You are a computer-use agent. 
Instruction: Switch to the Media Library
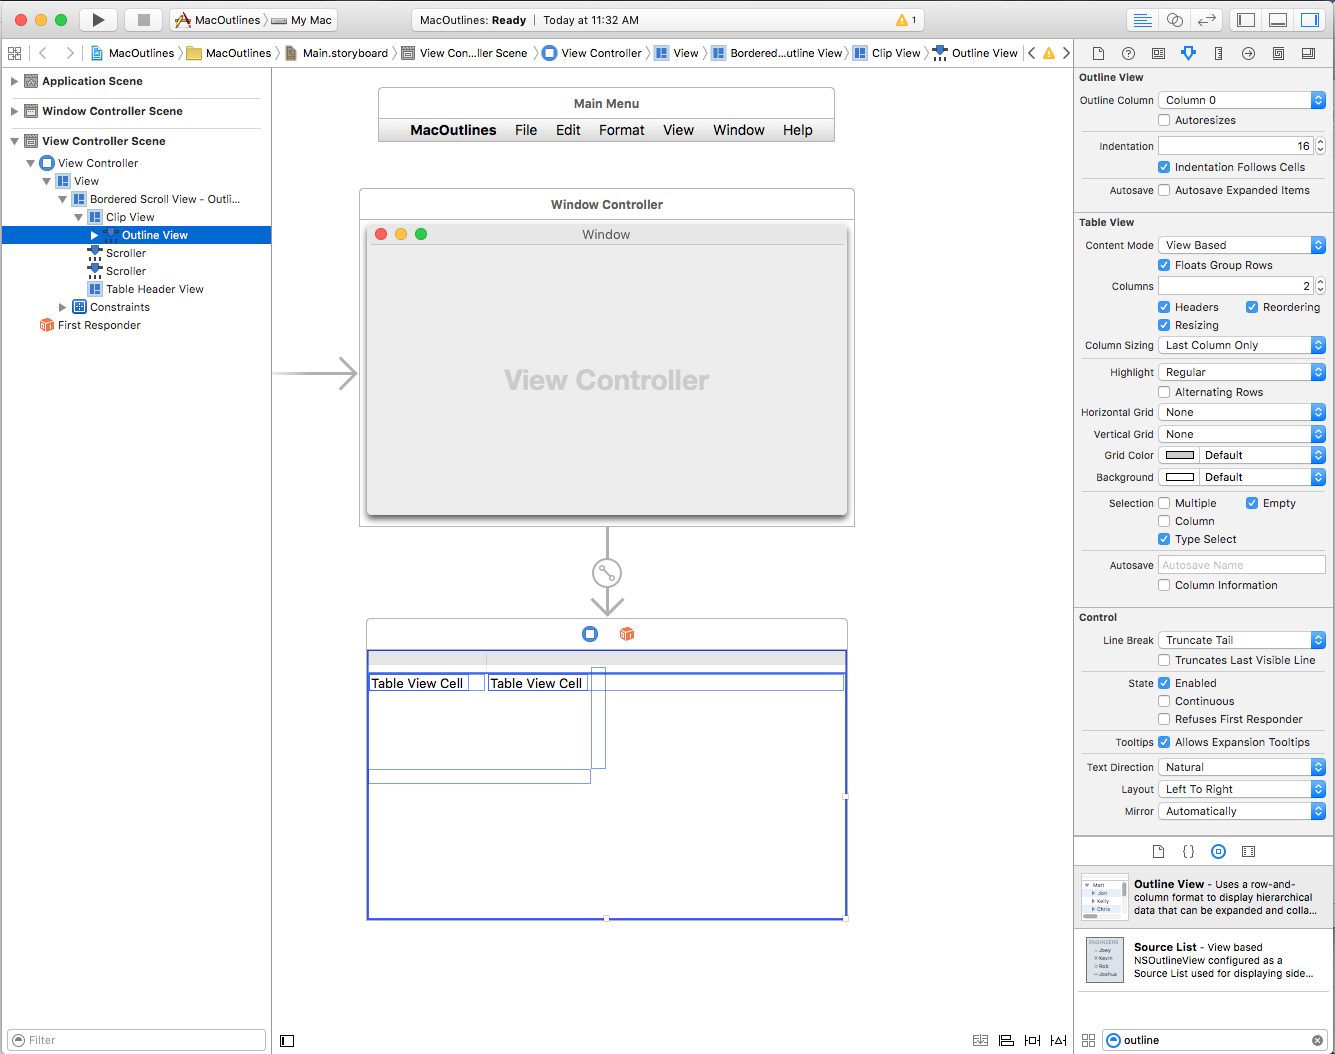tap(1248, 851)
